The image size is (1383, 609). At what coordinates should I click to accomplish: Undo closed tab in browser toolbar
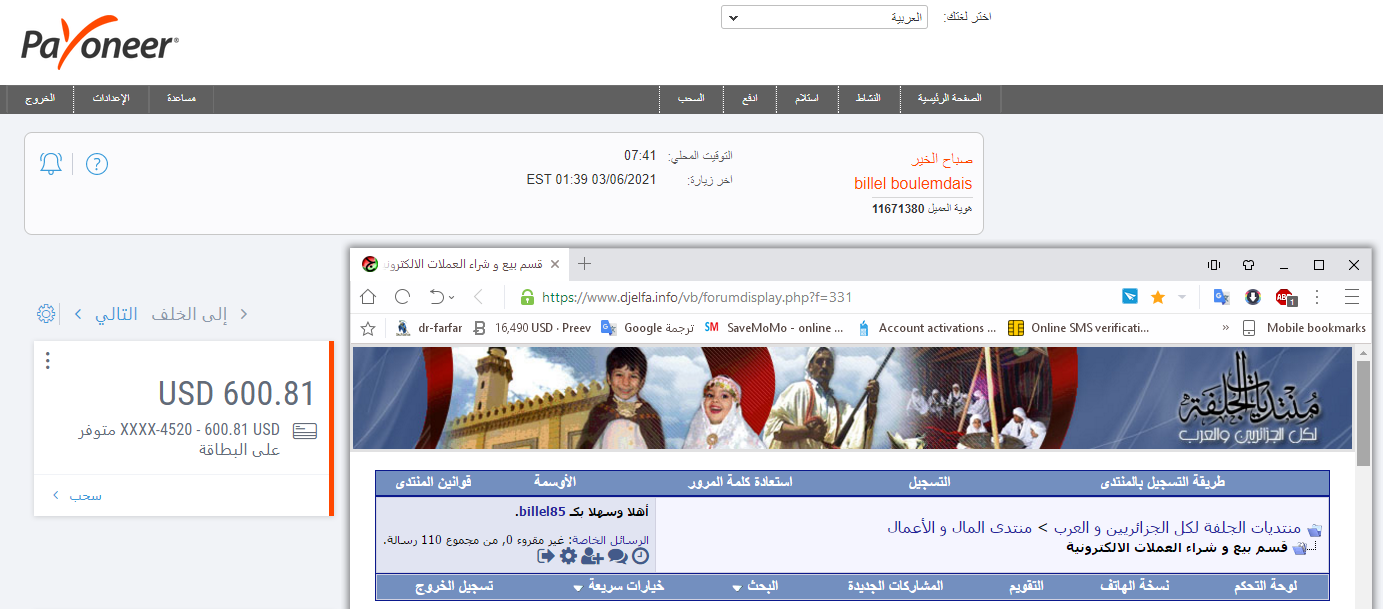click(437, 297)
